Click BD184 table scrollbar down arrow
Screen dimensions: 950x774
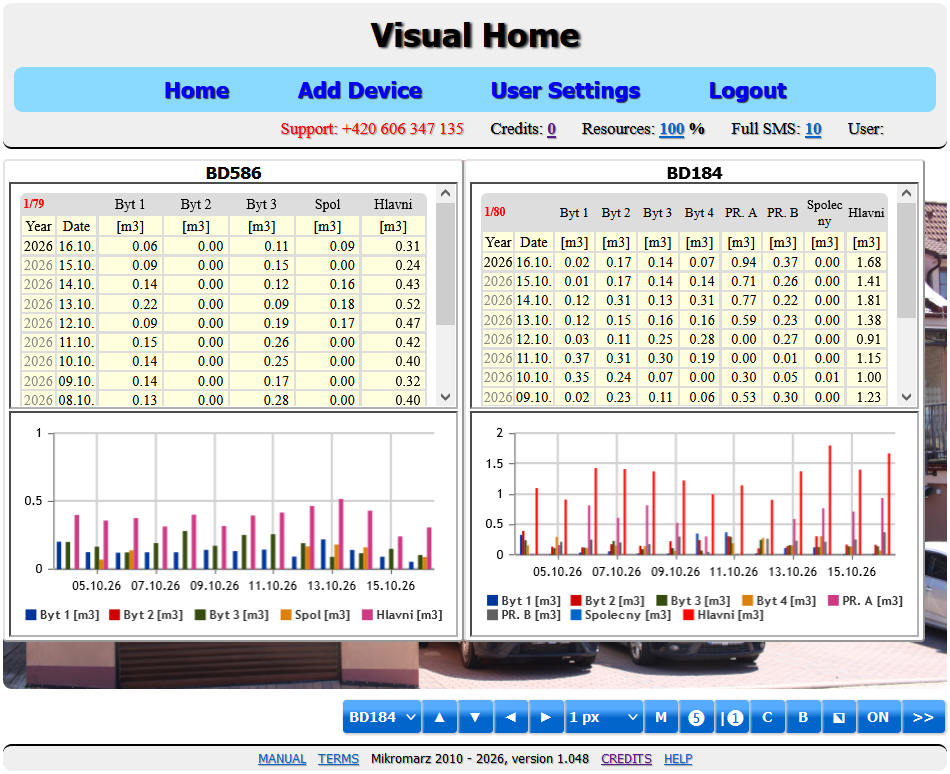(x=906, y=397)
